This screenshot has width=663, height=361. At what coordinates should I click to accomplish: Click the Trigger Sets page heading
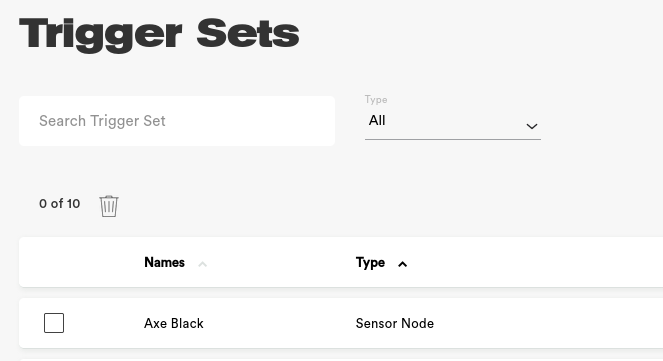coord(159,34)
